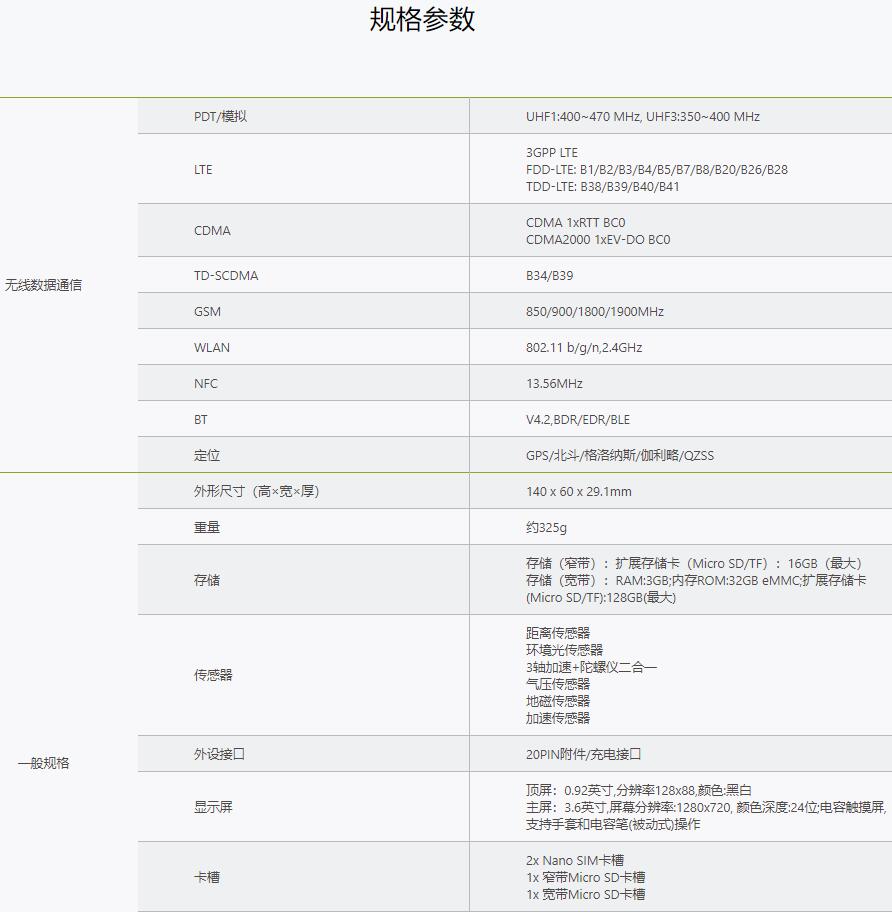Select the 距离传感器 entry
This screenshot has width=892, height=912.
558,632
